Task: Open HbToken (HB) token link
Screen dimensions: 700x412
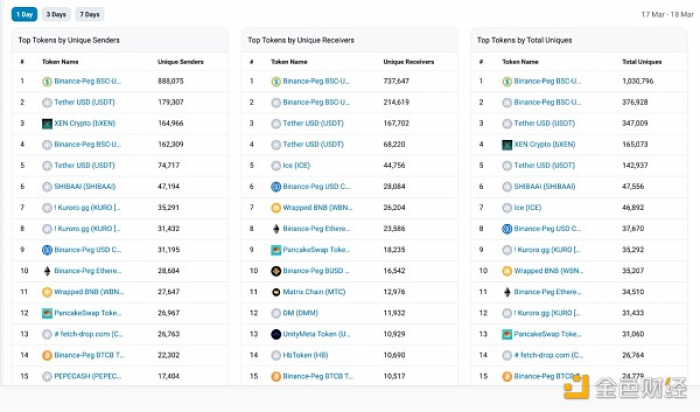Action: (x=305, y=355)
